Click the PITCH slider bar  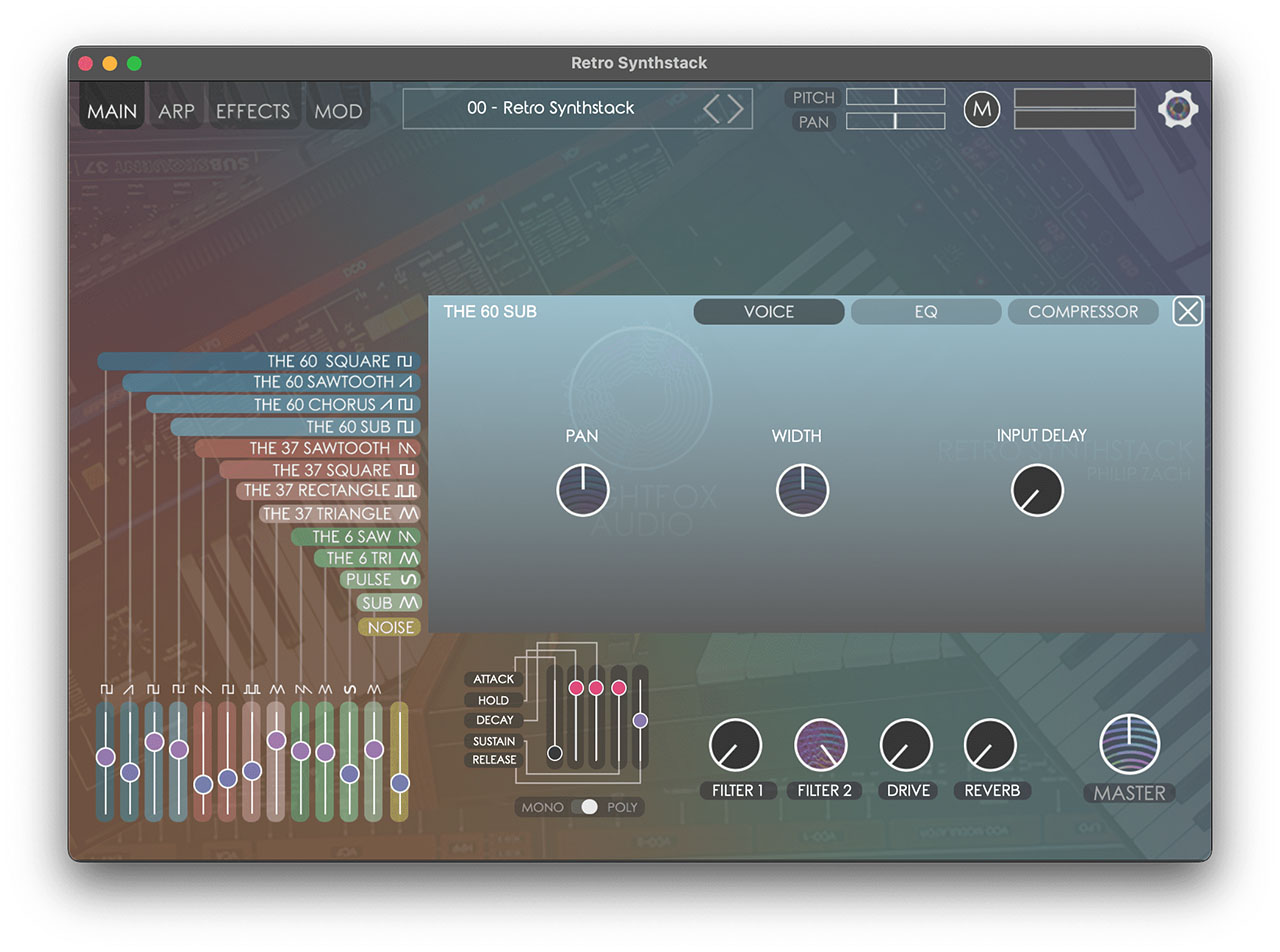click(x=895, y=97)
